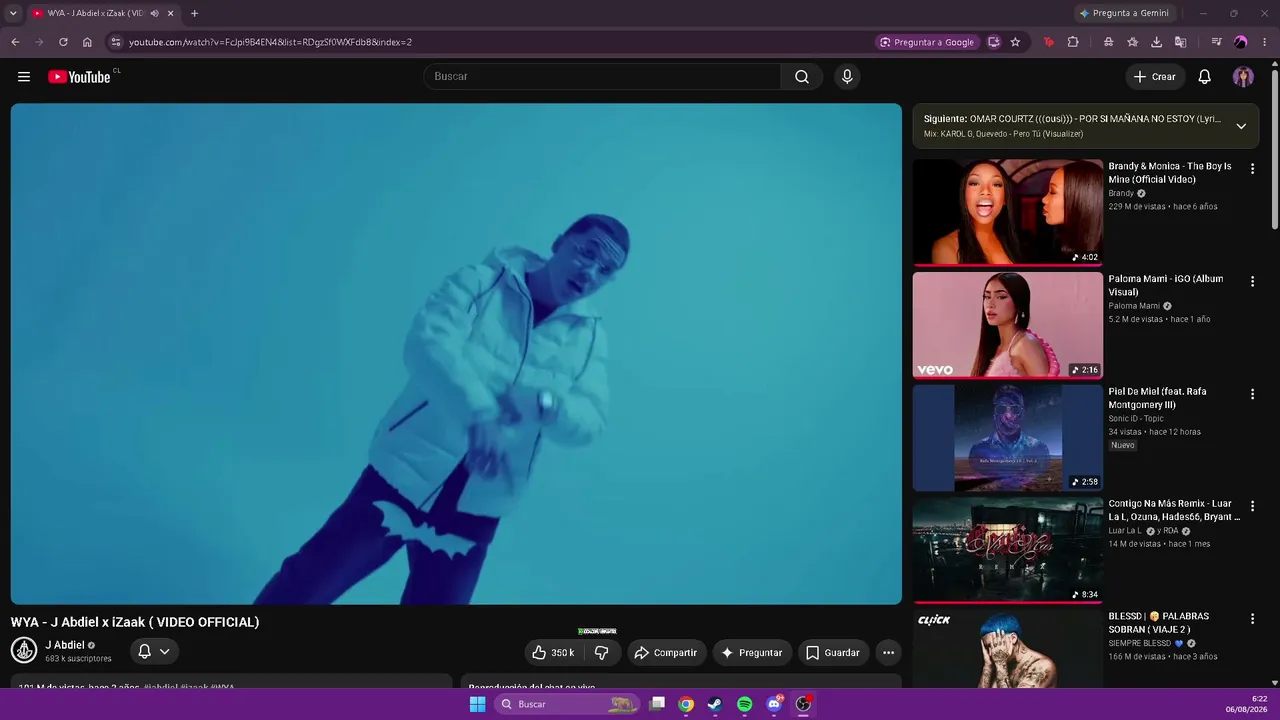Screen dimensions: 1280x720
Task: Click the Sonic ID - Topic channel name
Action: tap(1138, 418)
